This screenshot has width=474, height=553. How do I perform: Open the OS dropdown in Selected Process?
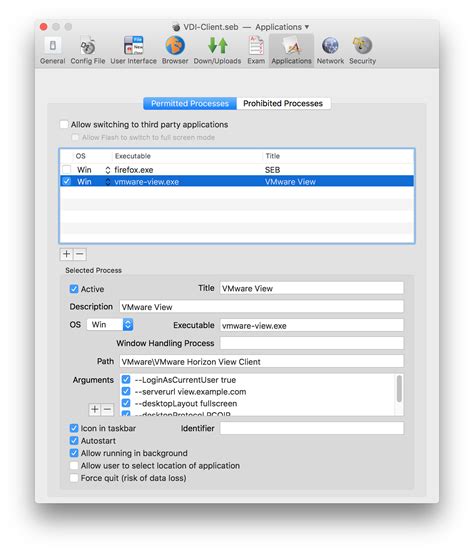pos(110,324)
